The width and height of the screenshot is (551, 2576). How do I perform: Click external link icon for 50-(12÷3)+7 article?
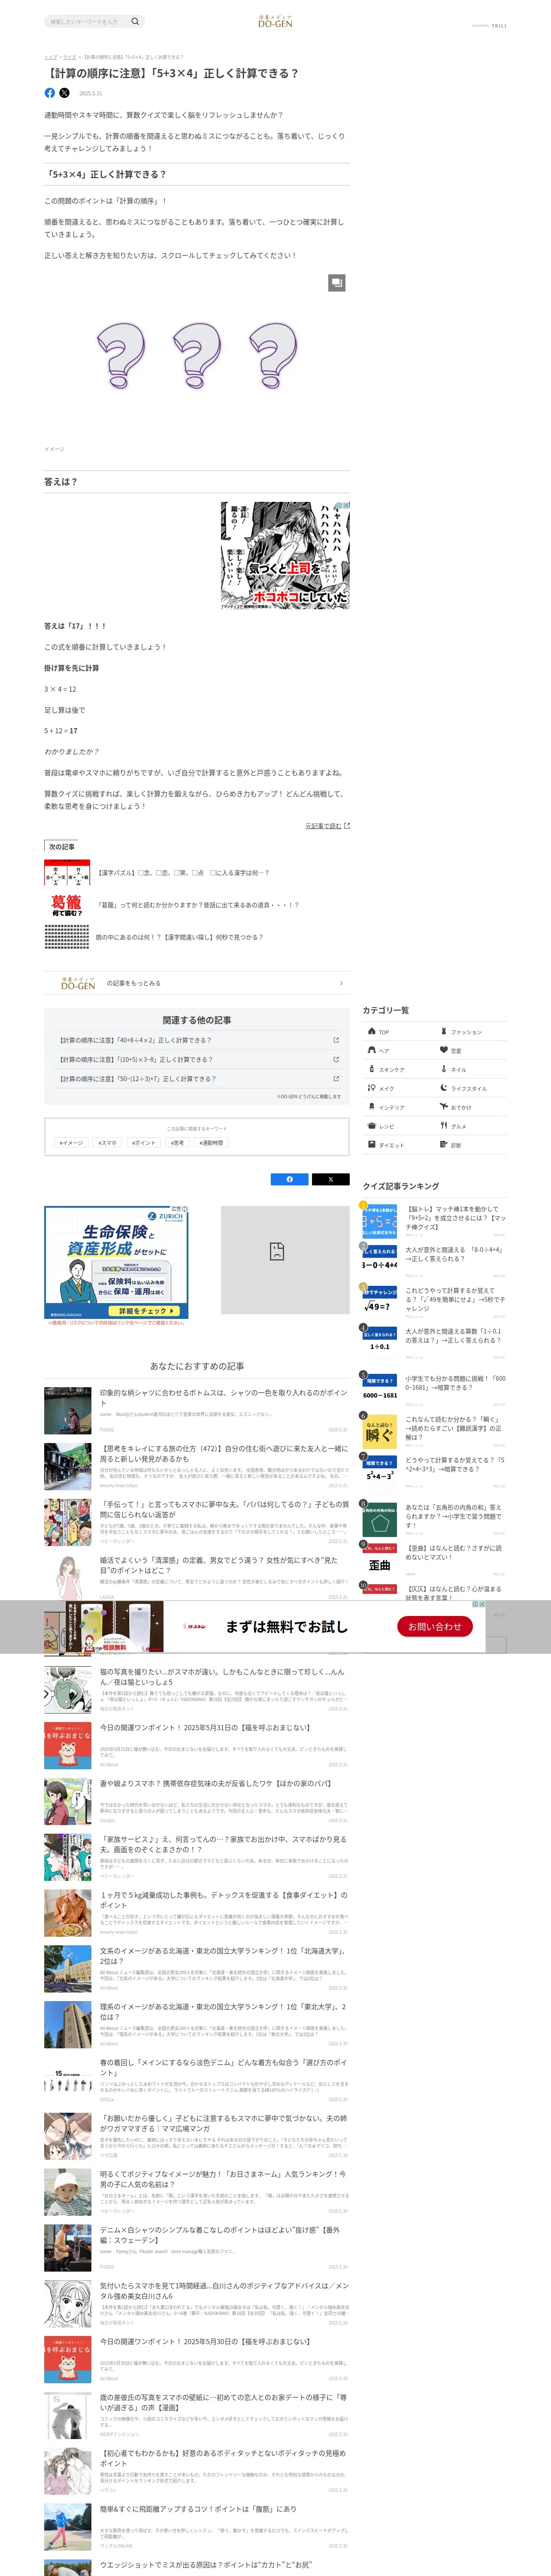[x=336, y=1078]
